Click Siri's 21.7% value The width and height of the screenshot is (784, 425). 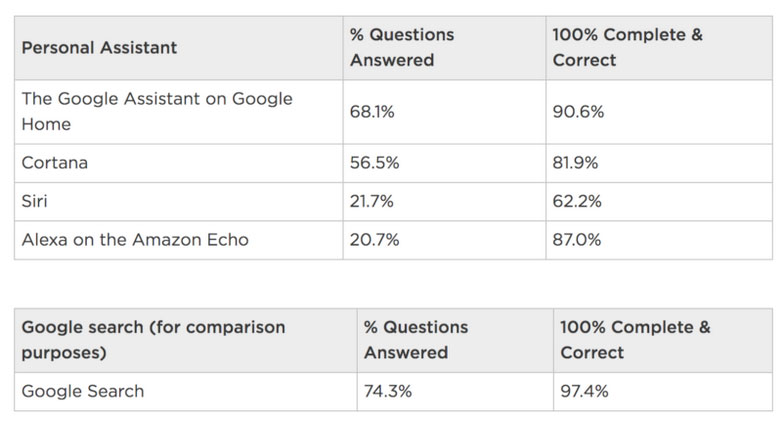click(x=371, y=201)
